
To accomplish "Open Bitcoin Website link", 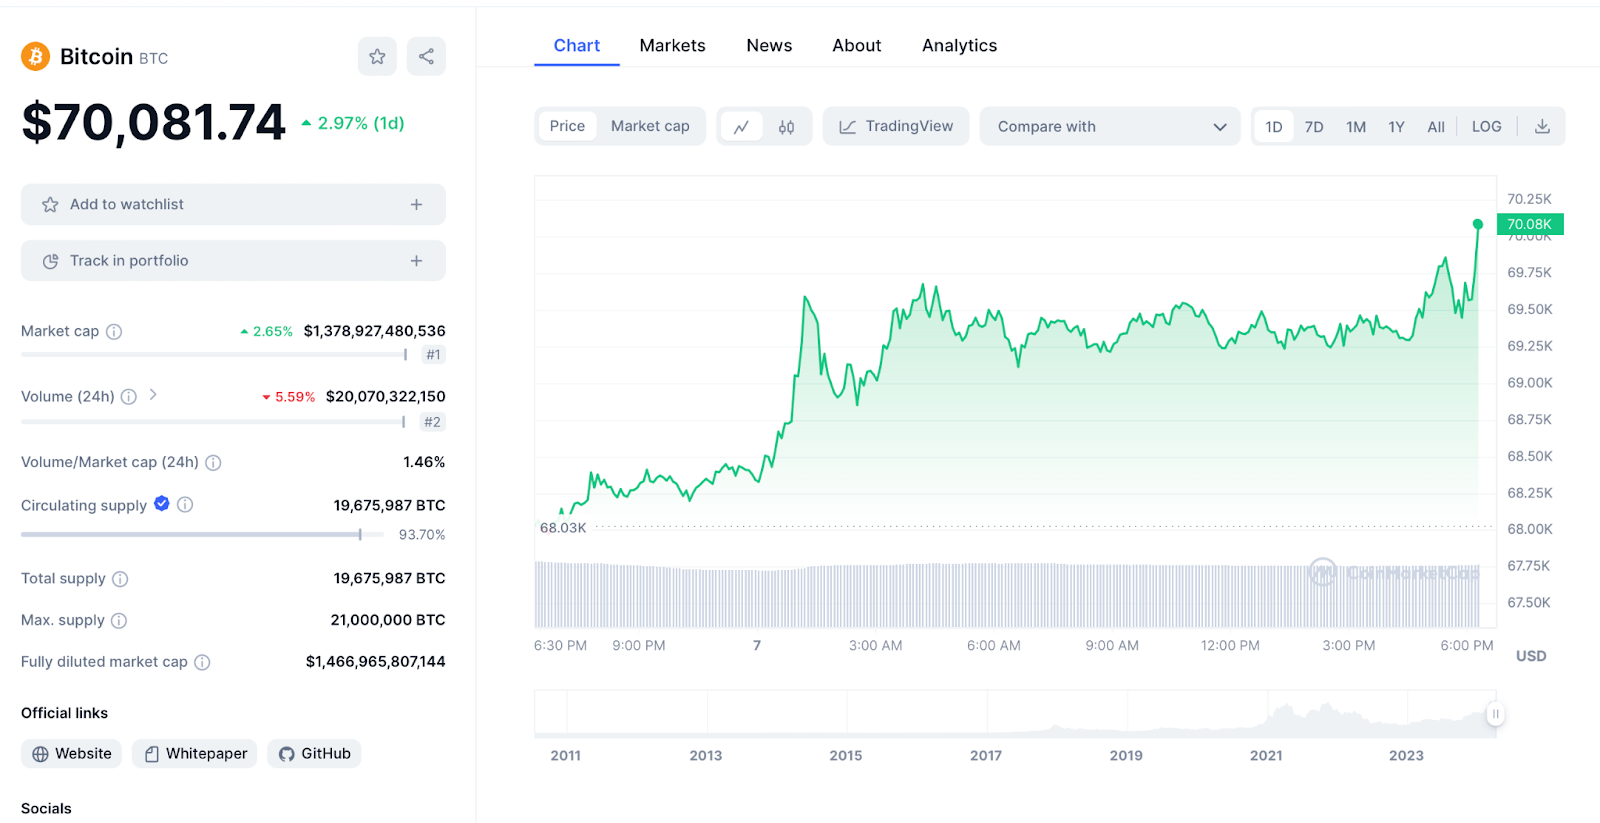I will 71,754.
